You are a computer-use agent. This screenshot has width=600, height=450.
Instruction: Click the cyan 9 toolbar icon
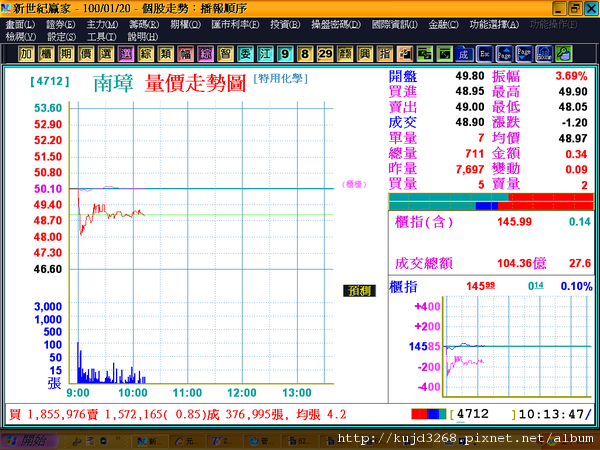[x=285, y=54]
